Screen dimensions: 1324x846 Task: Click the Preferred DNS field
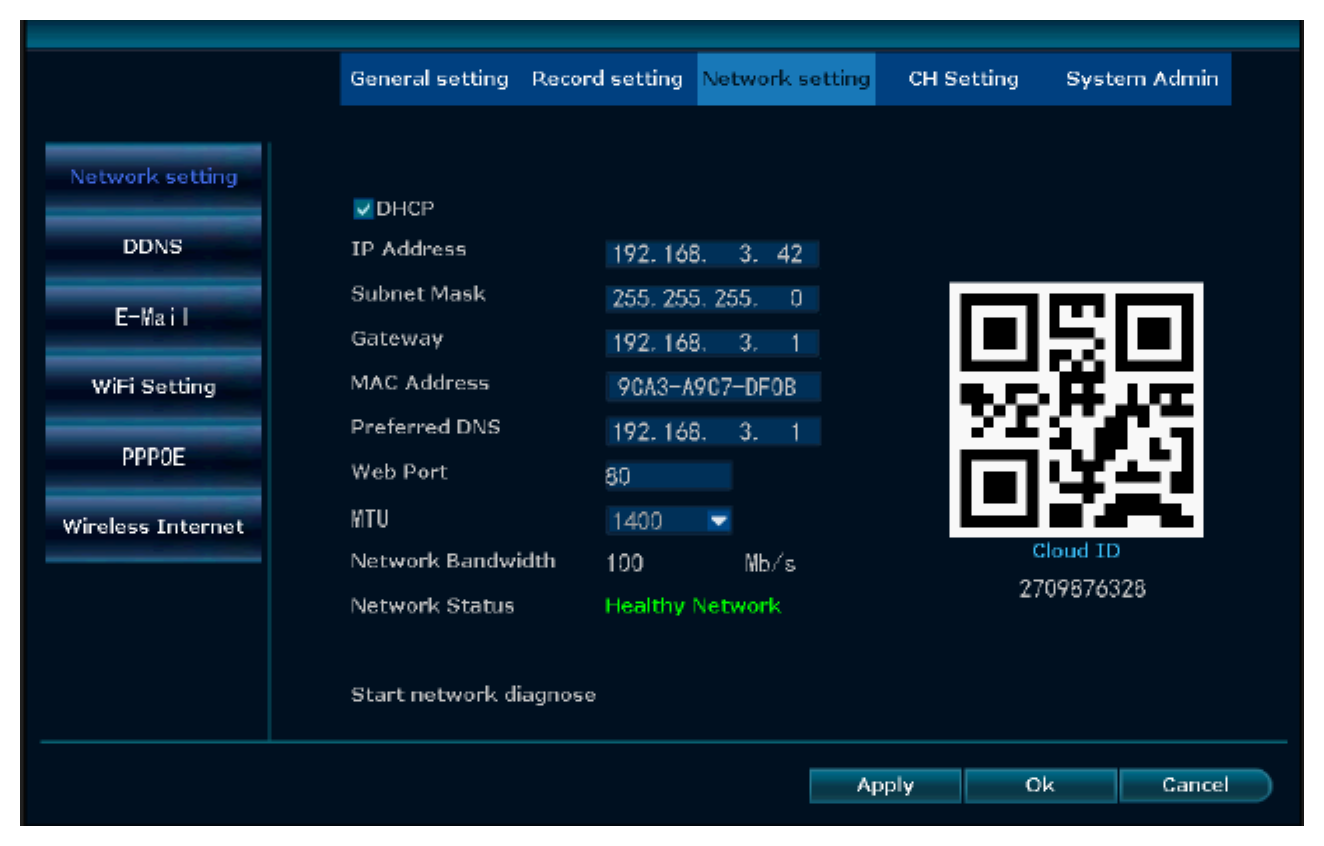click(712, 432)
